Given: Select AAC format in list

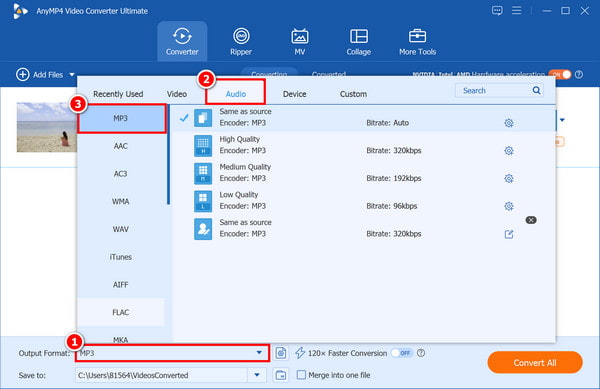Looking at the screenshot, I should pyautogui.click(x=121, y=146).
